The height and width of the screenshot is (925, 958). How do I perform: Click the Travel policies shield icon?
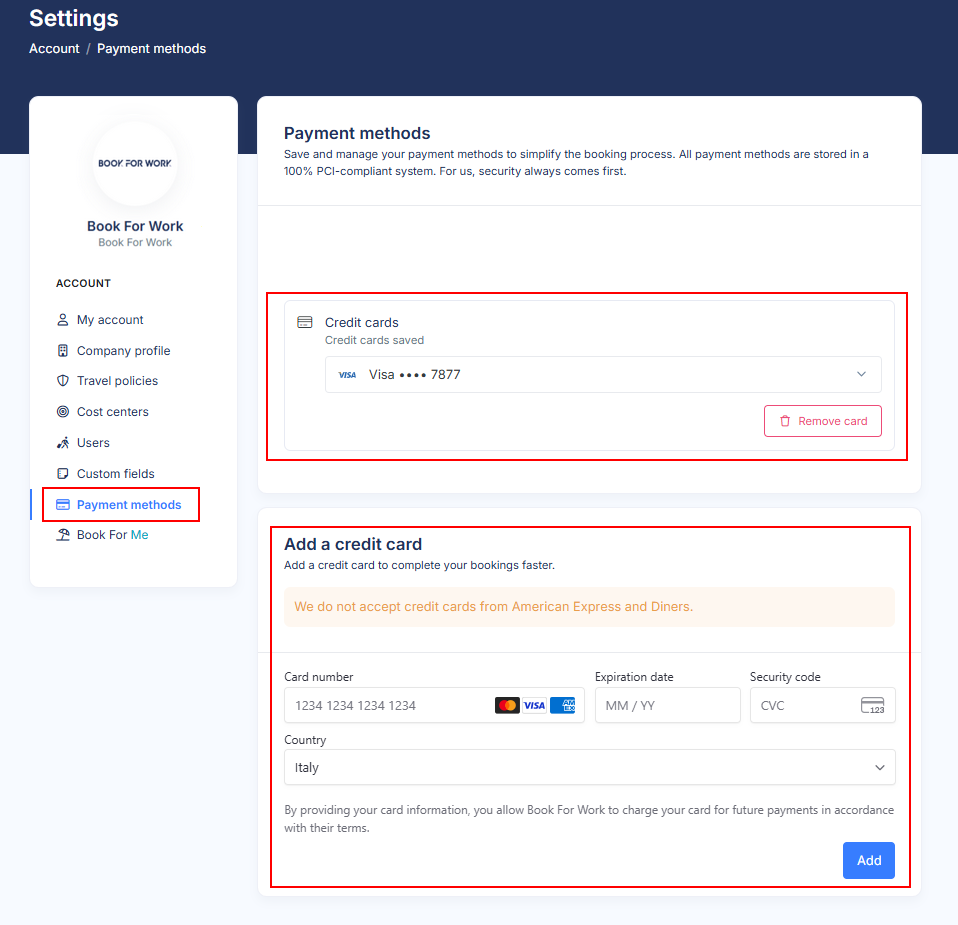(x=63, y=381)
